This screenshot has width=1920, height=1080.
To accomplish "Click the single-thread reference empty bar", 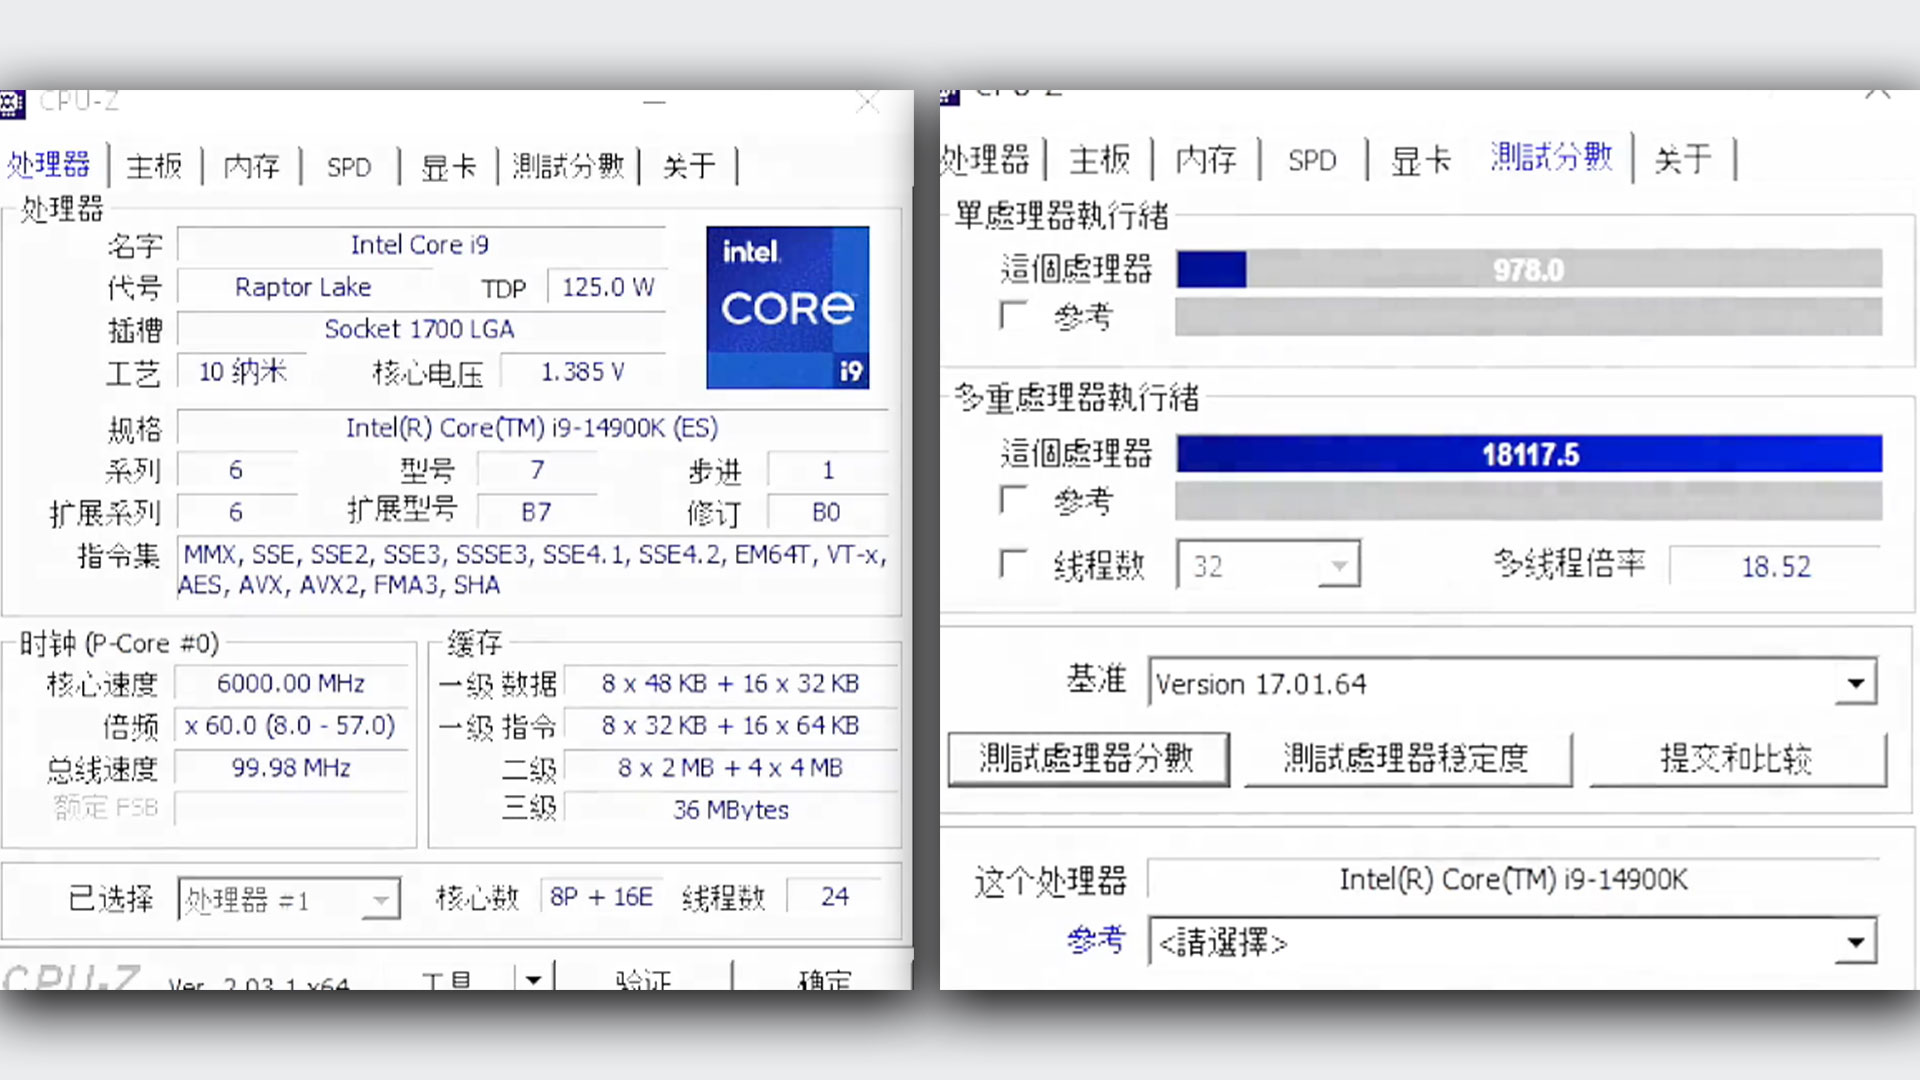I will point(1529,317).
